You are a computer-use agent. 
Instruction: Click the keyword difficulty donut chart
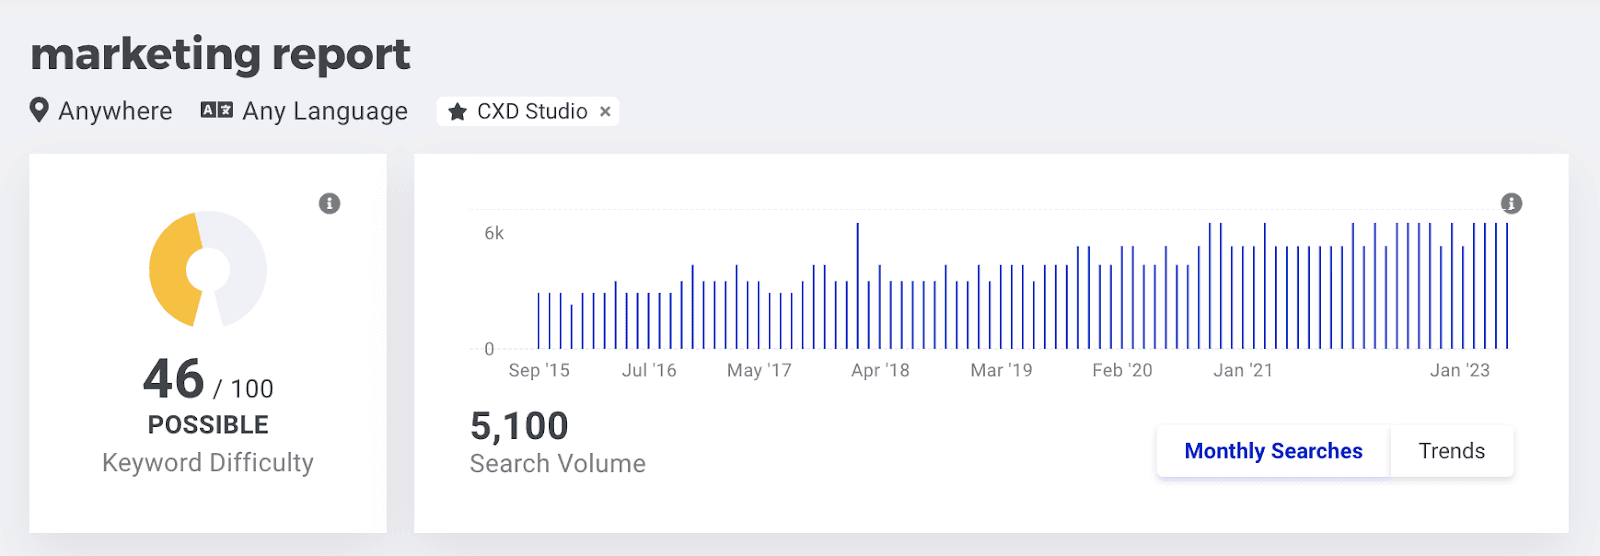(x=208, y=269)
